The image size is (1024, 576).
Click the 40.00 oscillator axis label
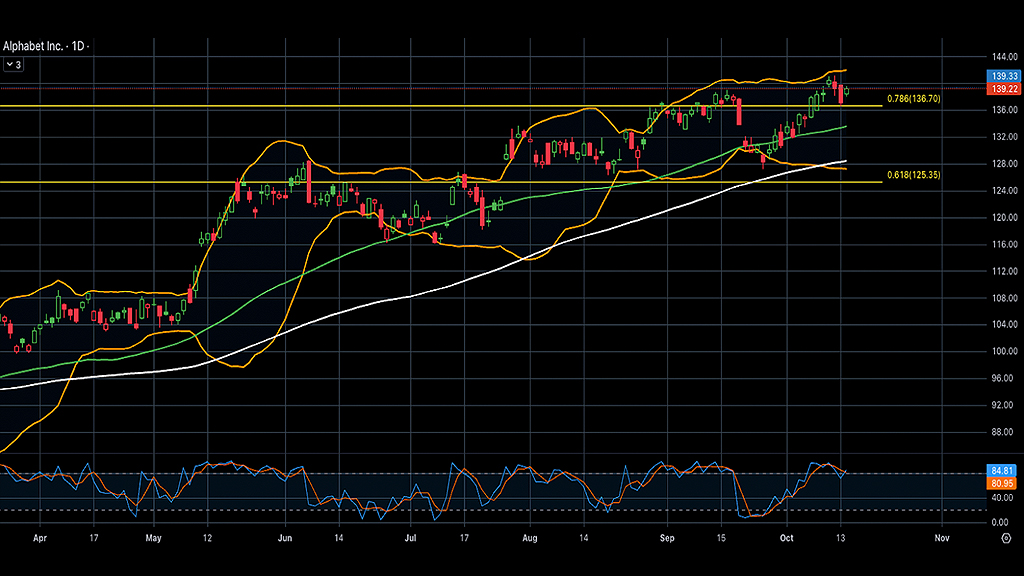[1002, 498]
